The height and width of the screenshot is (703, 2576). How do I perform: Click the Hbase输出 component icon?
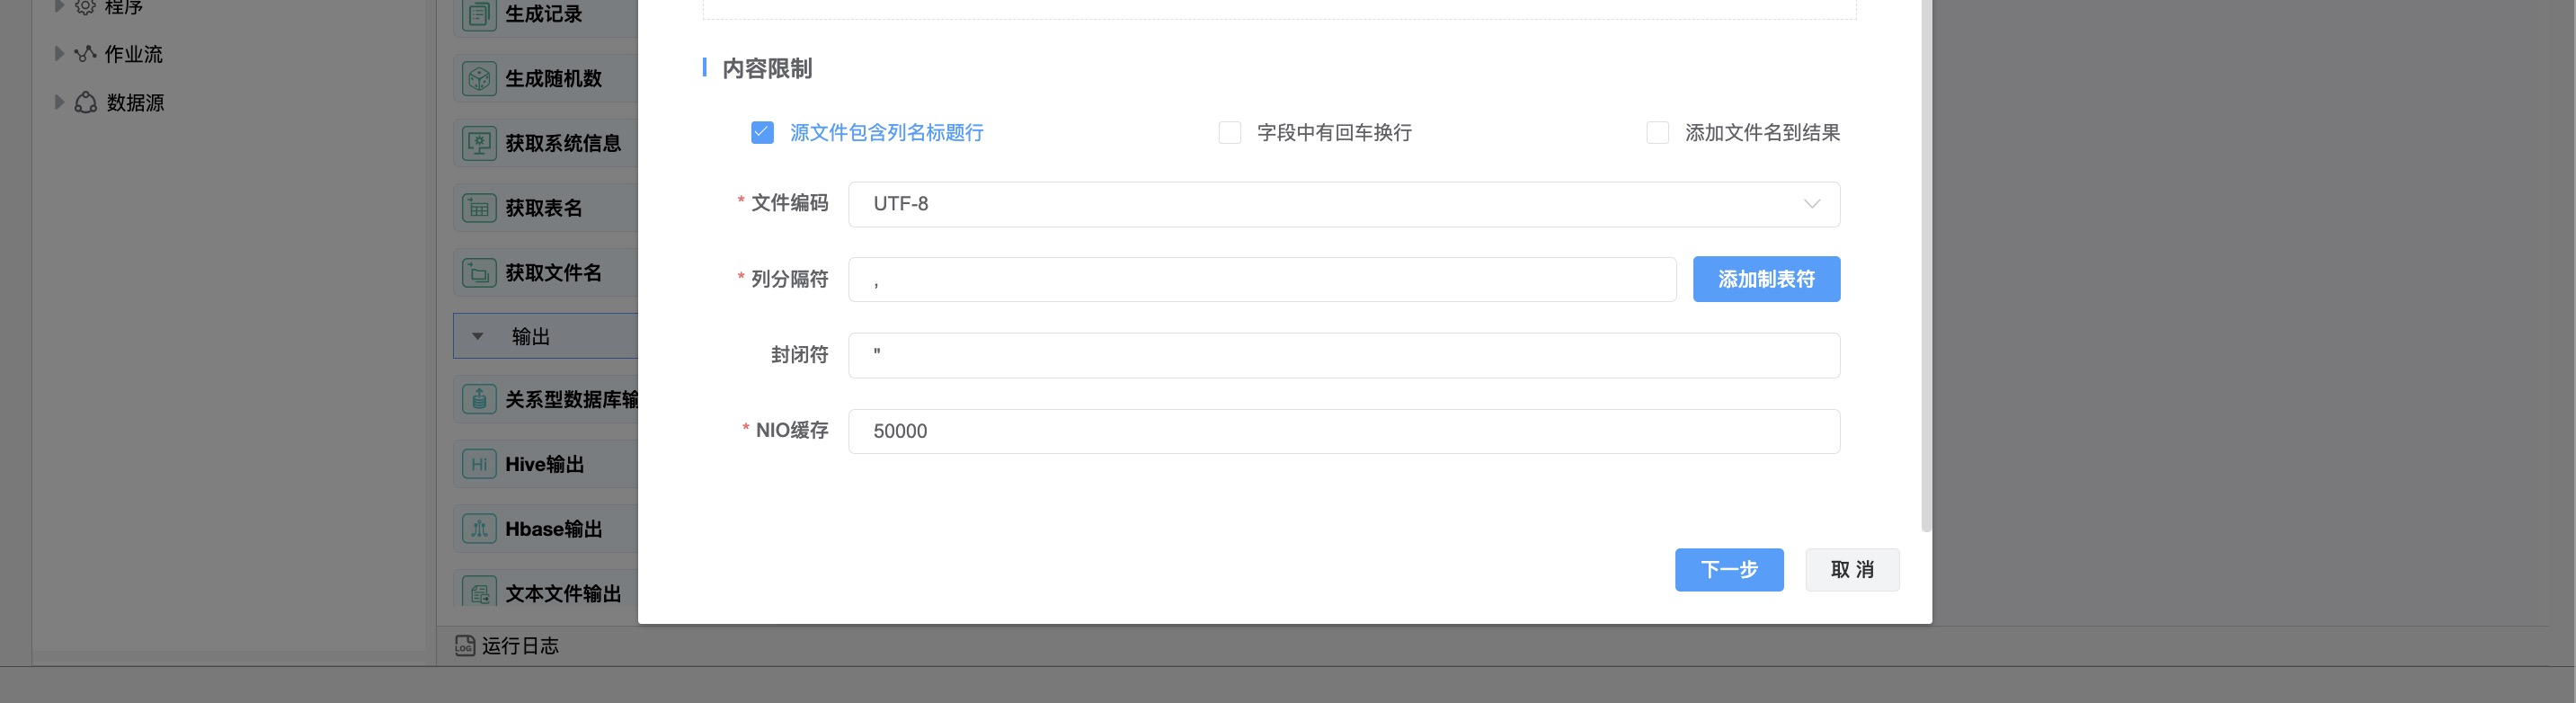[x=479, y=529]
